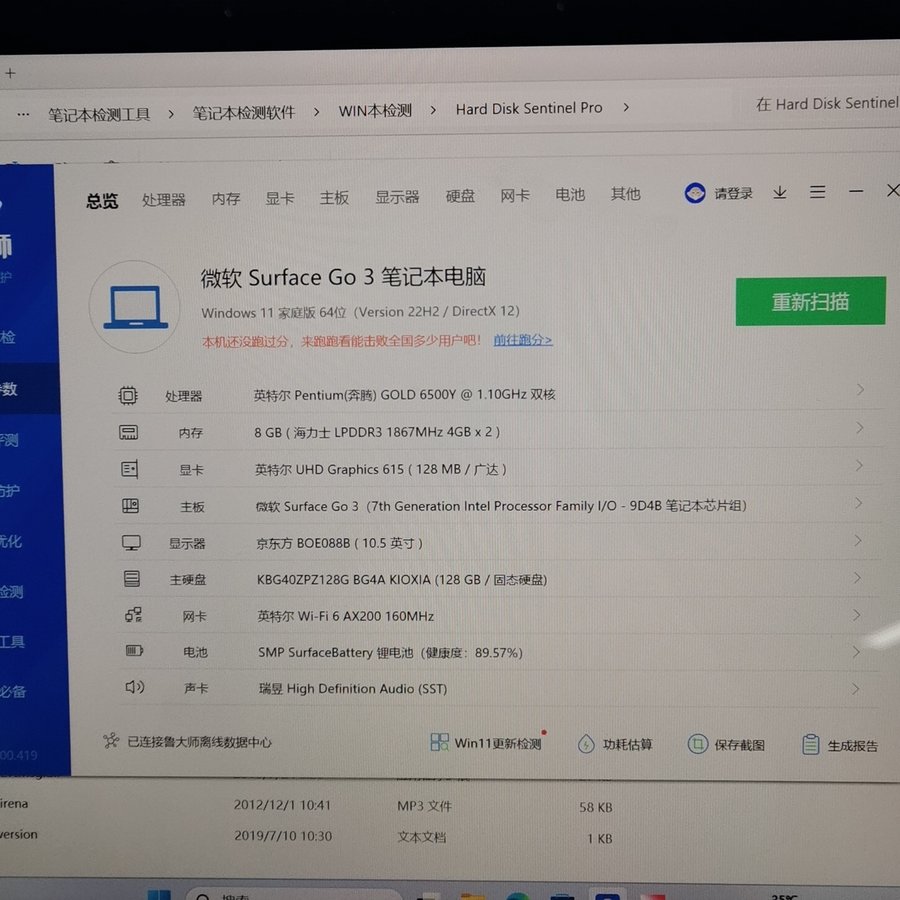The width and height of the screenshot is (900, 900).
Task: Click 保存截图 to save screenshot
Action: coord(726,745)
